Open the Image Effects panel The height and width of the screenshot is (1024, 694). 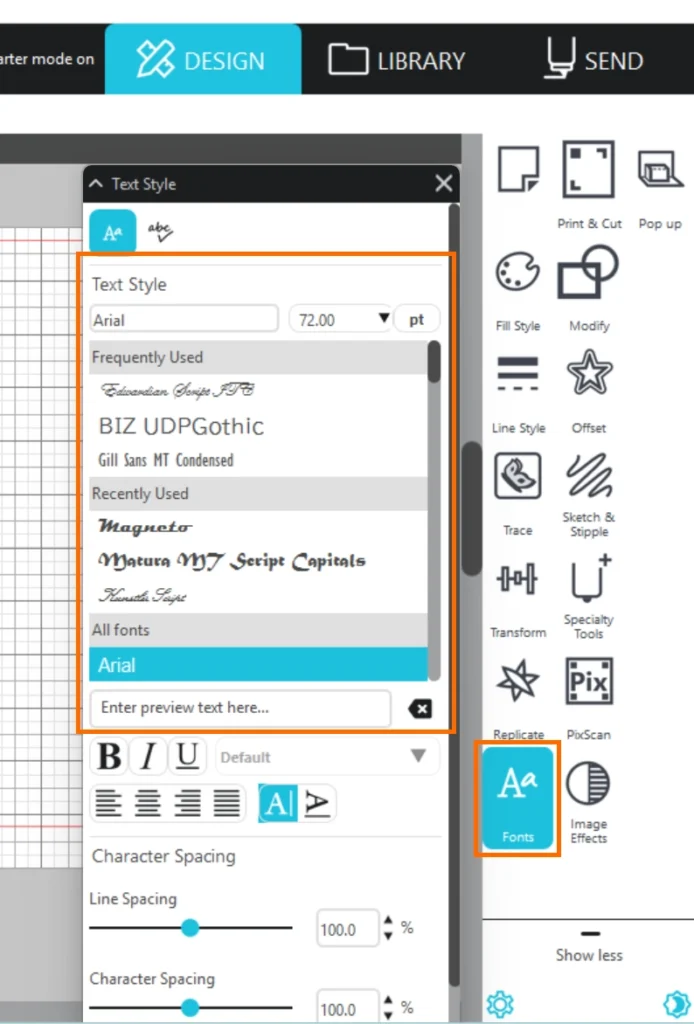[x=589, y=786]
